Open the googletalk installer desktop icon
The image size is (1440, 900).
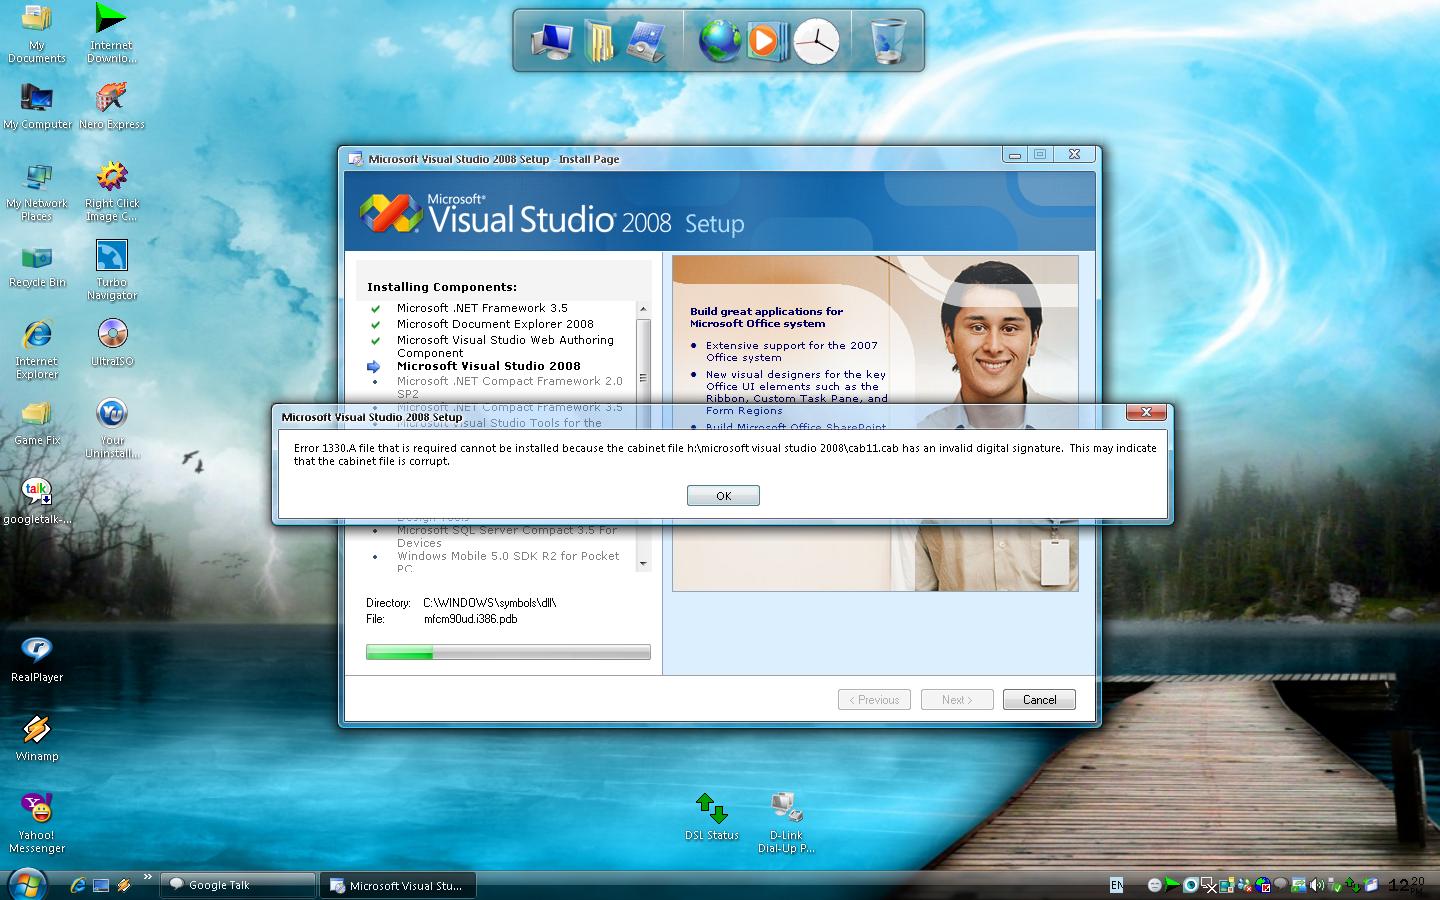37,502
